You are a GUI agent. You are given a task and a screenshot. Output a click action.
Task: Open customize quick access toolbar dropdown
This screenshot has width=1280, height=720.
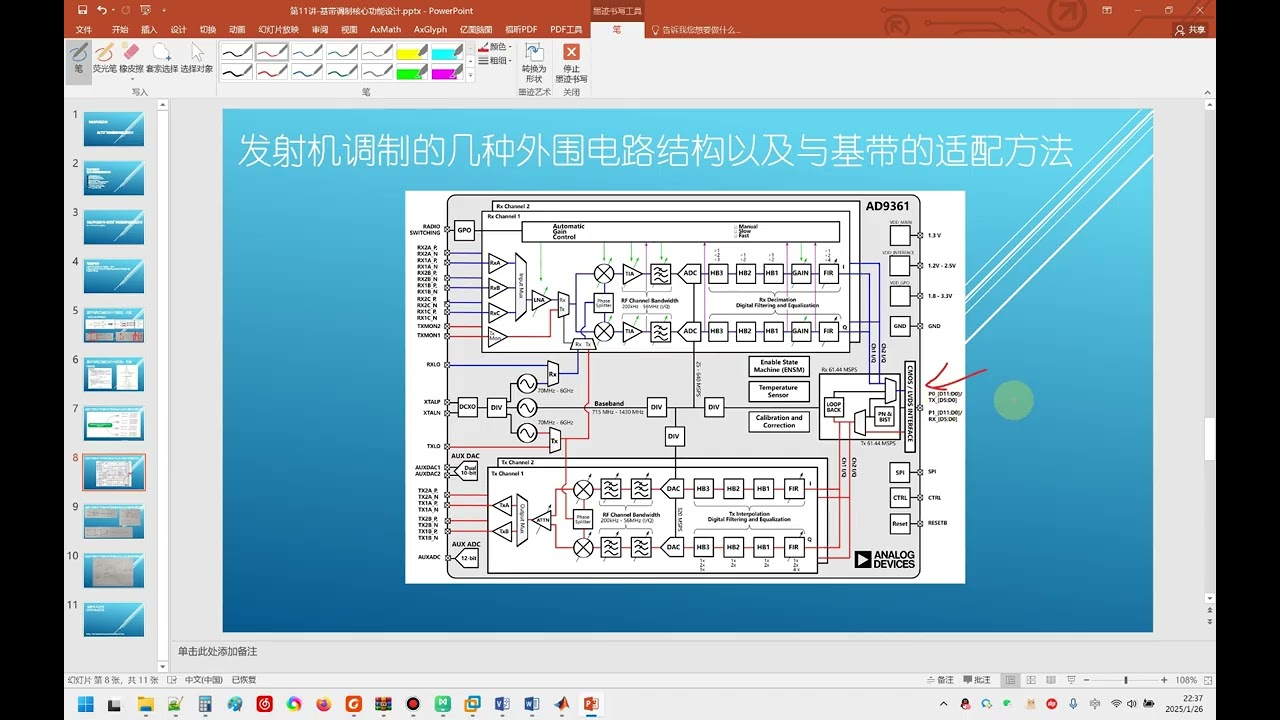(x=165, y=10)
